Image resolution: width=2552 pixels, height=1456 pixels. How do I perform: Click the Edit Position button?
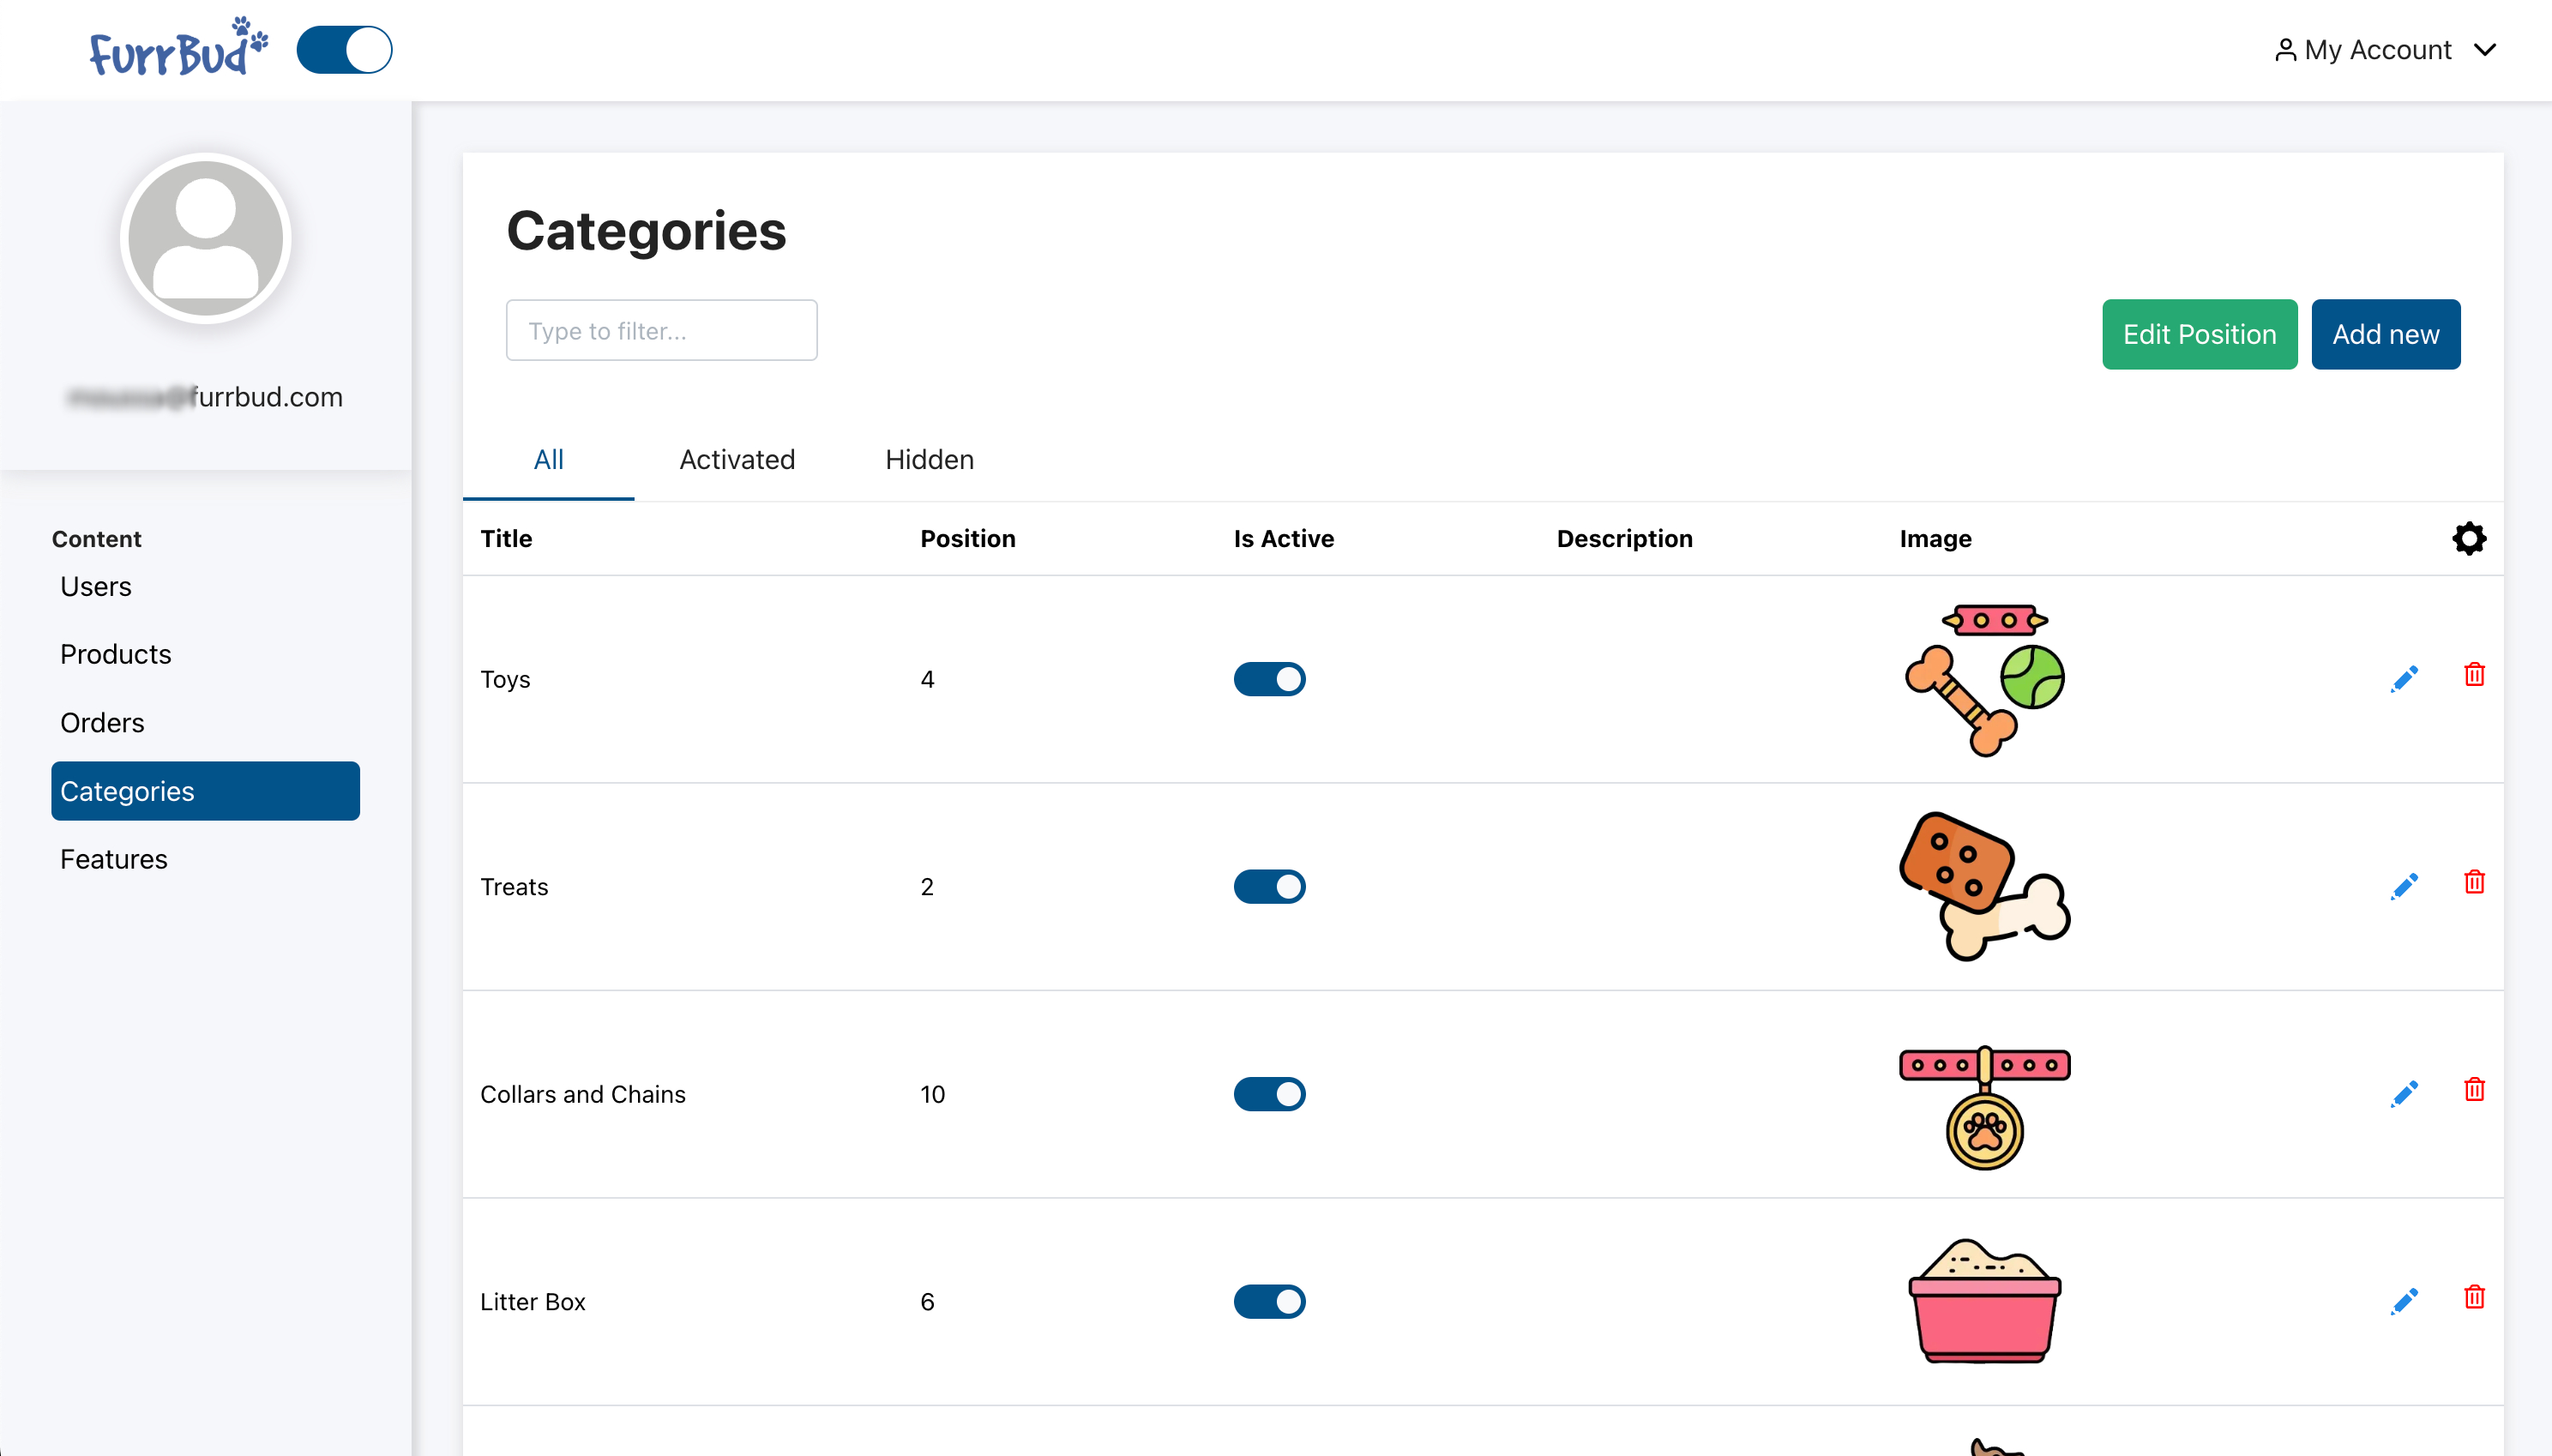click(x=2199, y=334)
